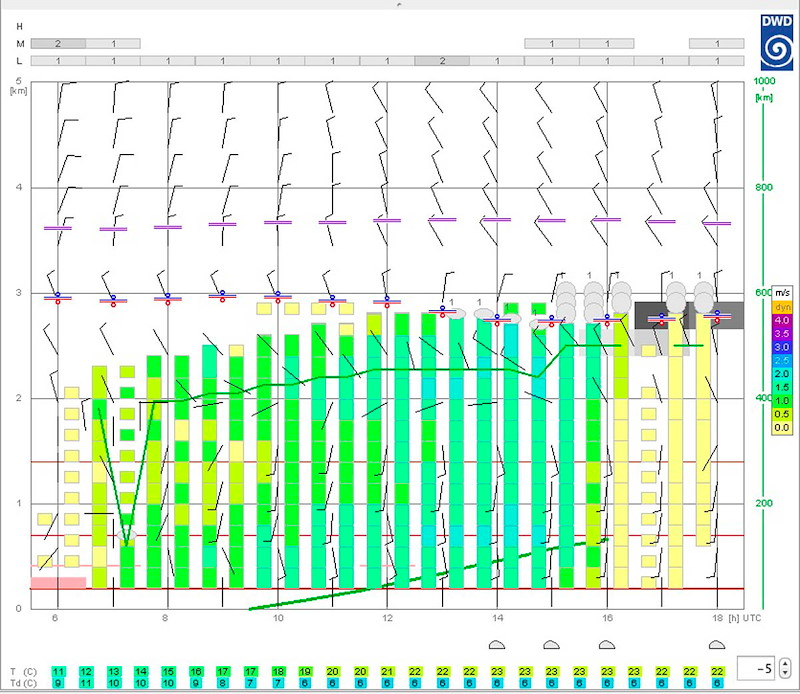The image size is (800, 694).
Task: Click the 1.5 m/s legend swatch
Action: tap(782, 387)
